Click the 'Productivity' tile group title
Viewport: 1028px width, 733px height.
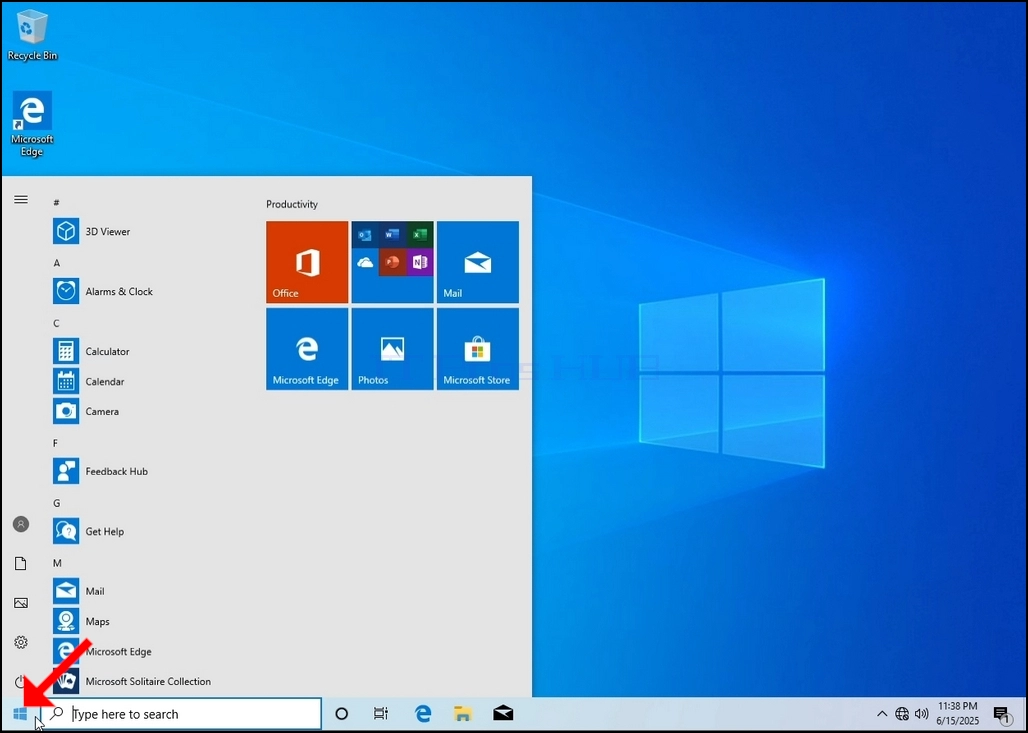tap(292, 205)
